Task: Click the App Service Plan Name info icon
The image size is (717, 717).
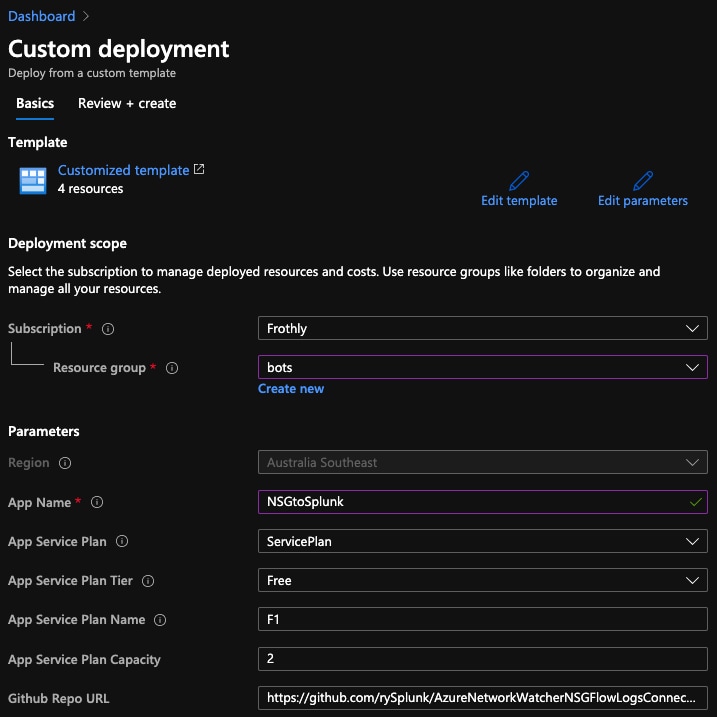Action: 160,620
